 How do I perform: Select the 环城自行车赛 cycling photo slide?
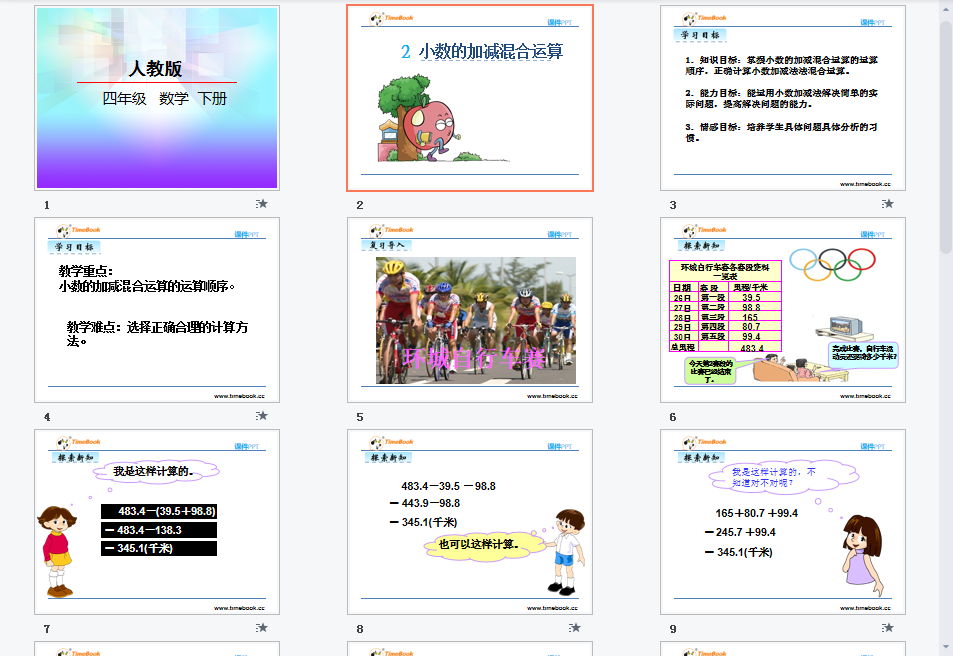point(470,310)
